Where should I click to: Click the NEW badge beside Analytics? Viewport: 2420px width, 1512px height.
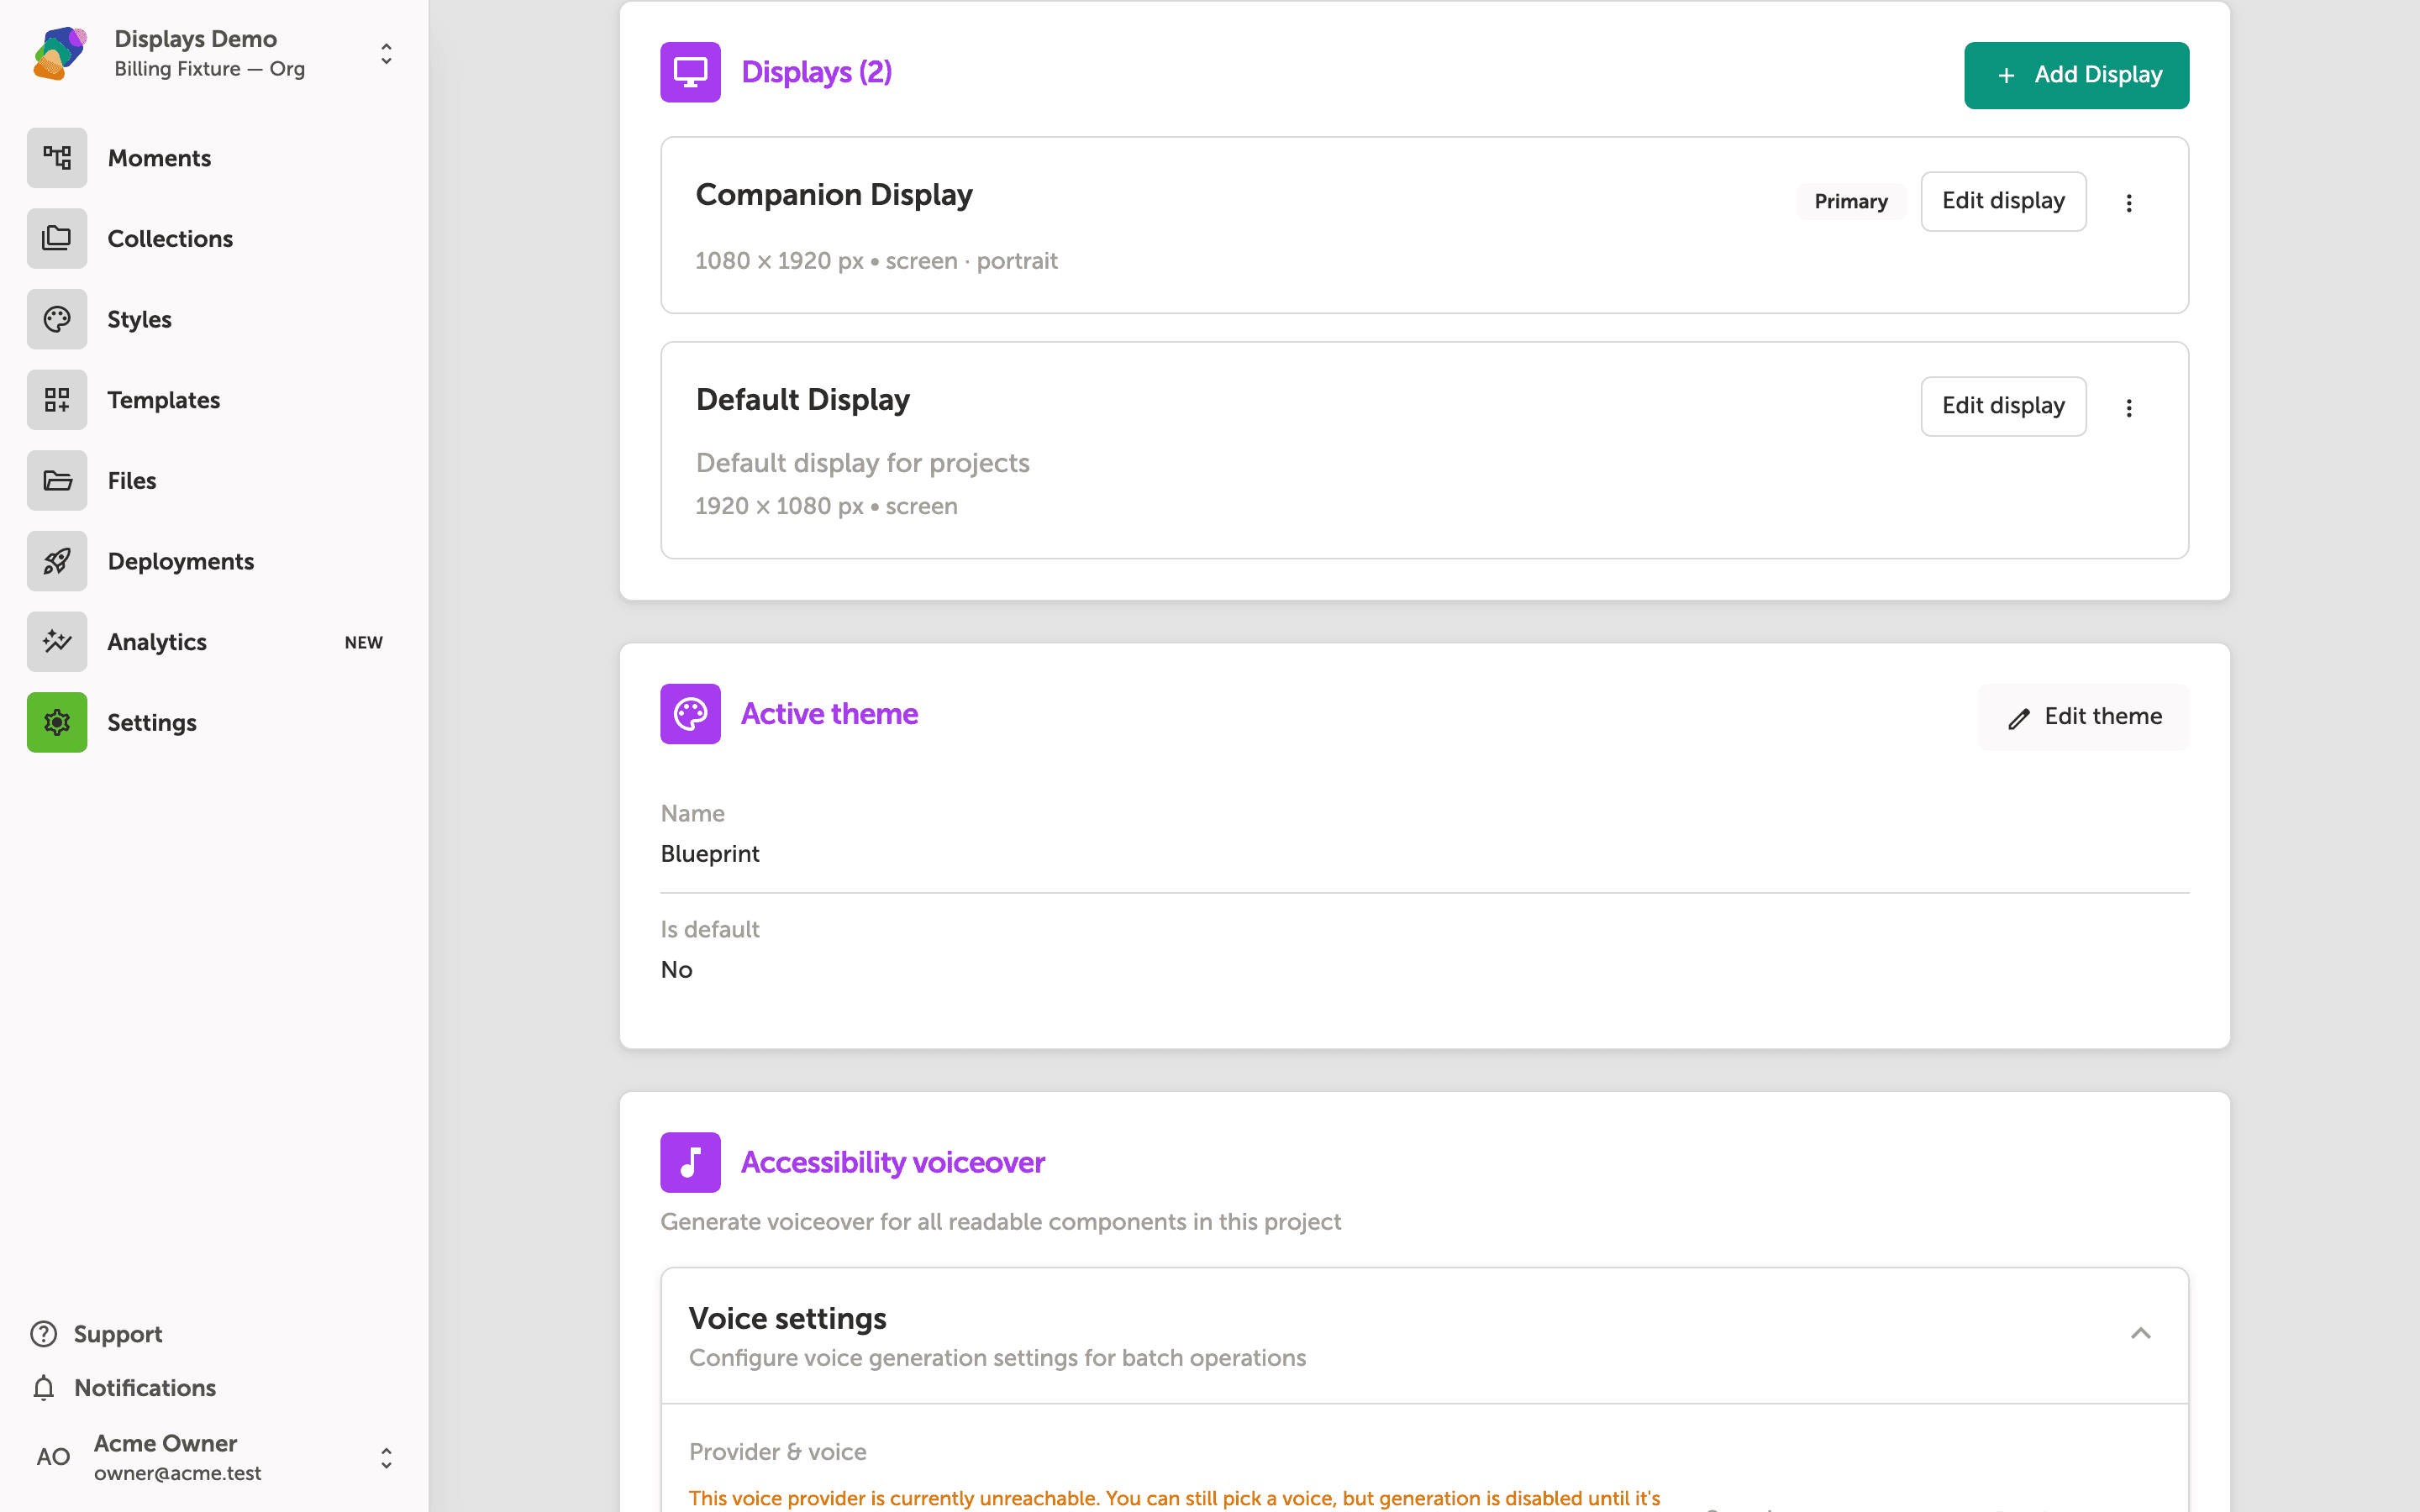pyautogui.click(x=364, y=642)
